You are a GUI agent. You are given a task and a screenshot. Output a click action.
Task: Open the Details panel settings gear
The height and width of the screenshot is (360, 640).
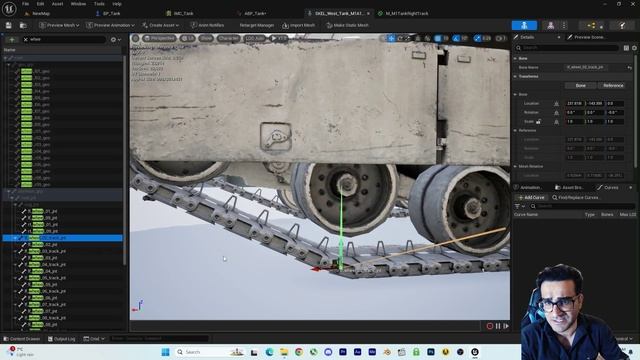pyautogui.click(x=634, y=48)
